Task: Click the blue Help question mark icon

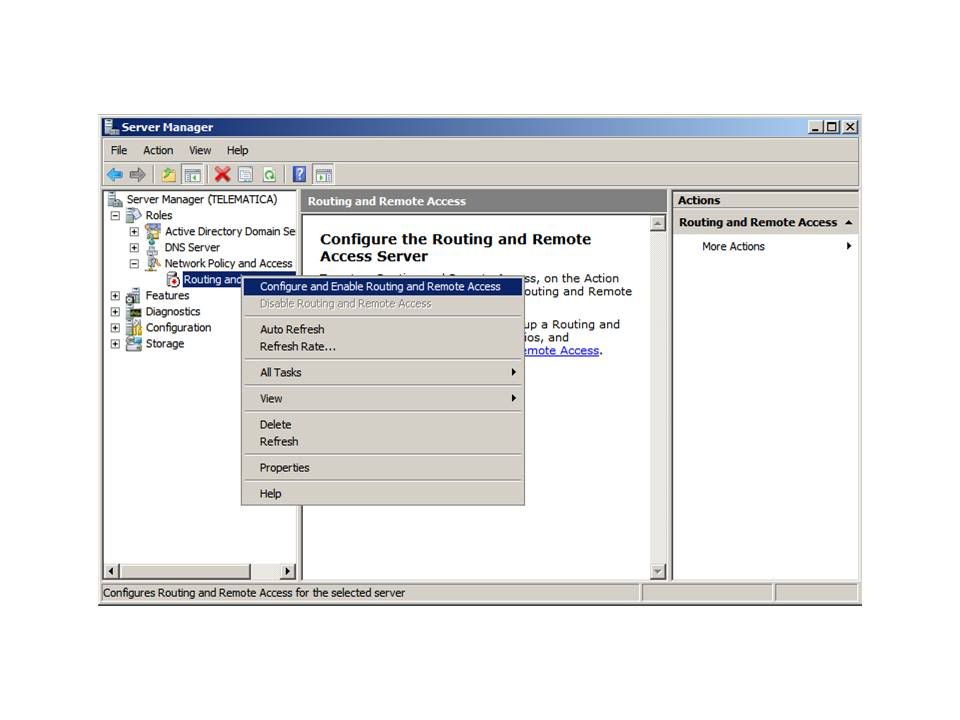Action: pos(299,175)
